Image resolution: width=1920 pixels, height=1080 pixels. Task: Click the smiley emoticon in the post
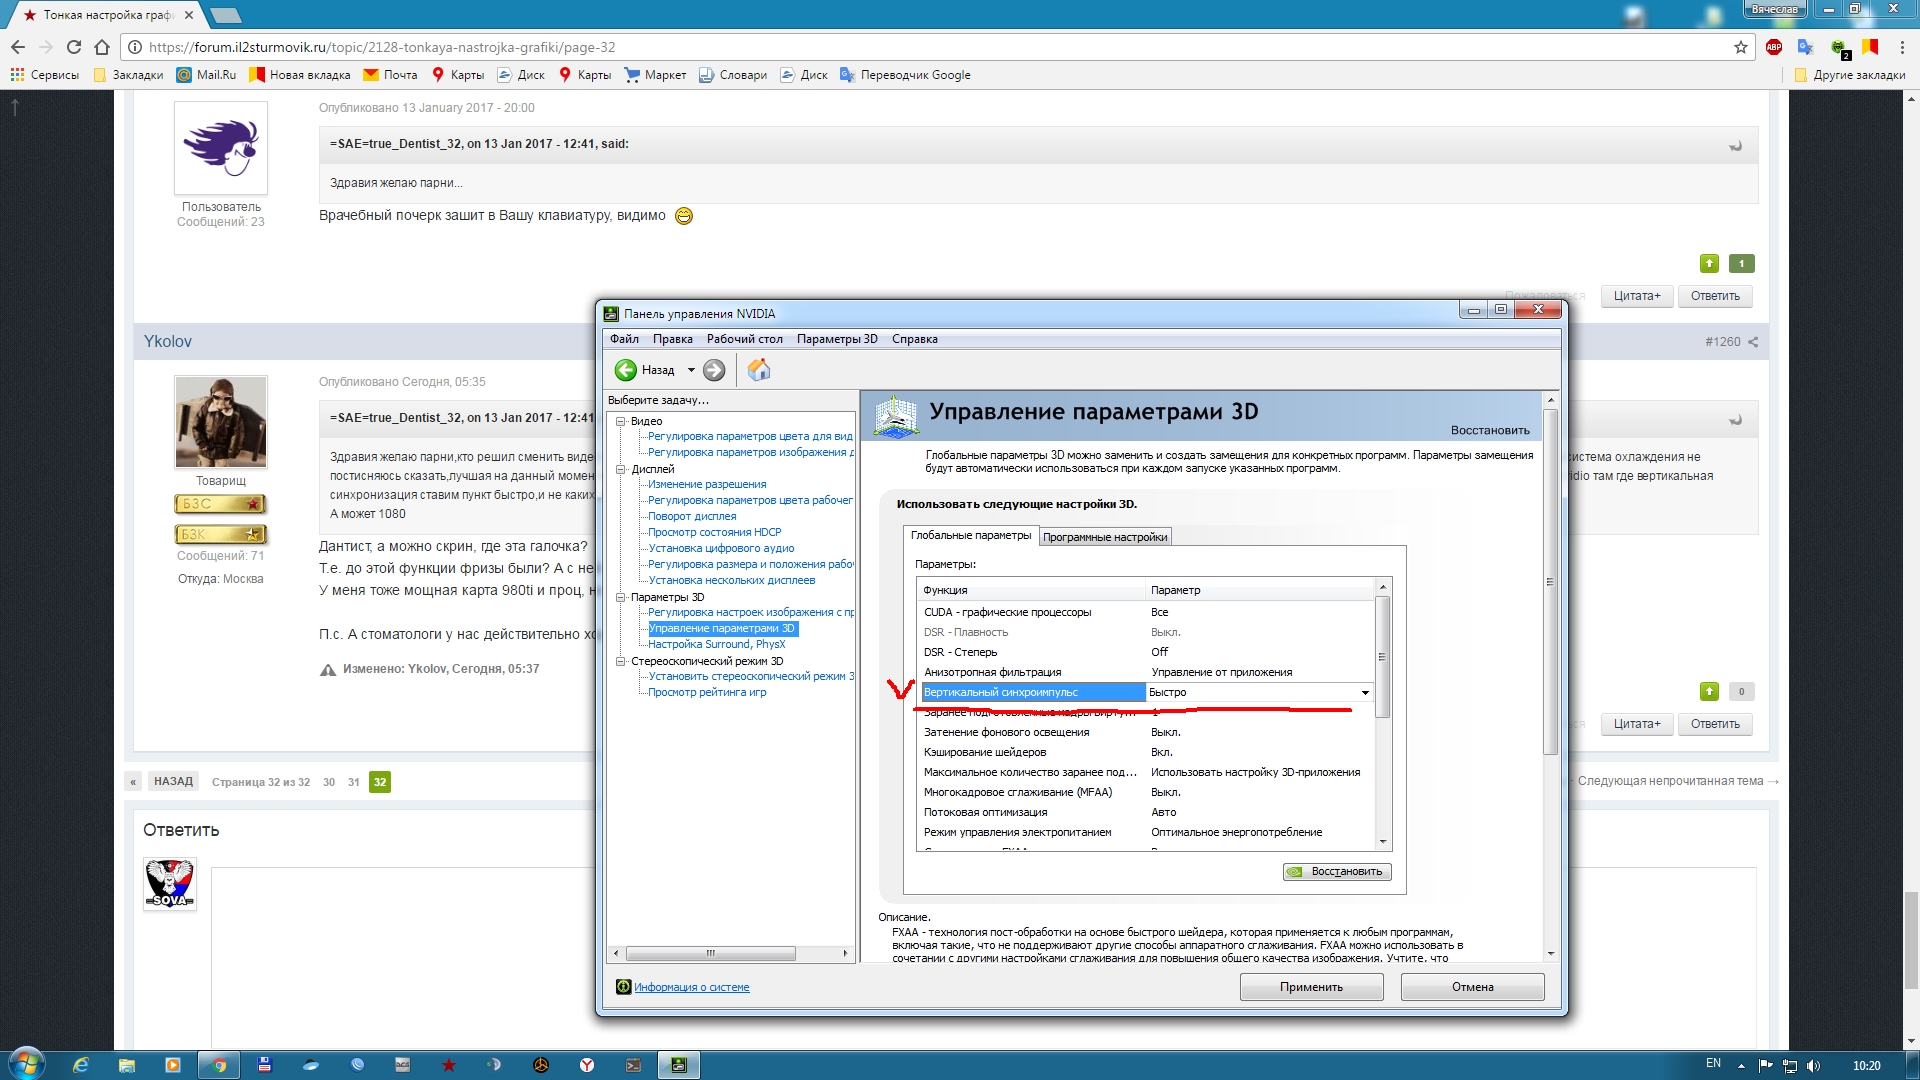(684, 216)
